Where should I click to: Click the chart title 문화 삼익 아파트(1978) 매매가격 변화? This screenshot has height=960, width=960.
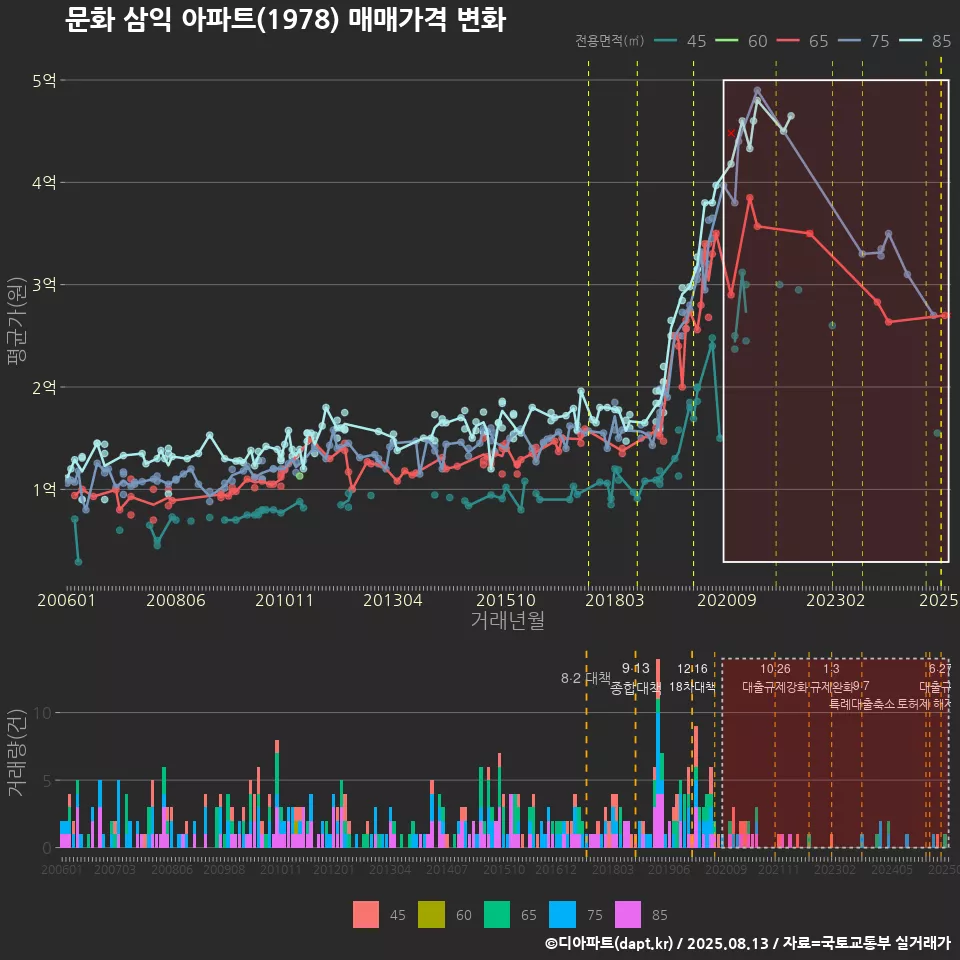285,20
